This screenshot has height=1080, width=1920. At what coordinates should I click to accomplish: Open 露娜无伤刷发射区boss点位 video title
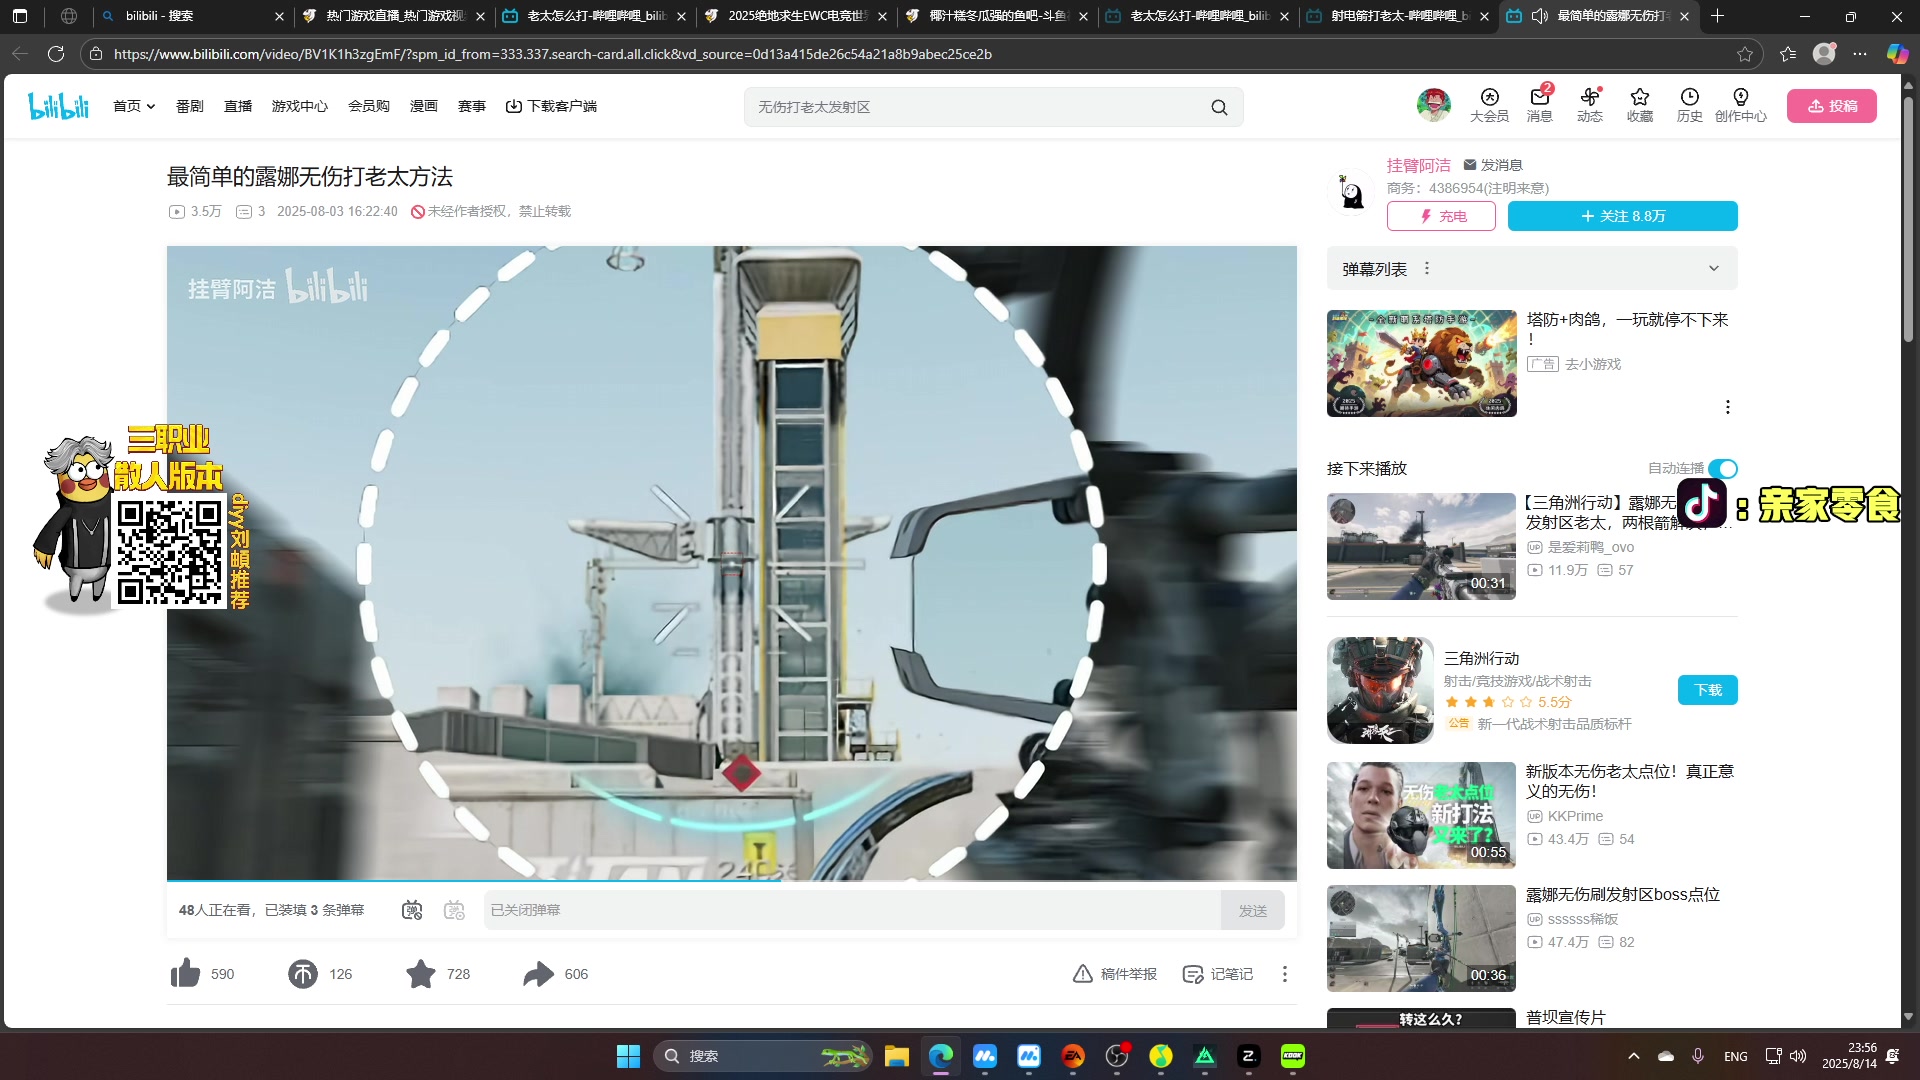[x=1622, y=894]
